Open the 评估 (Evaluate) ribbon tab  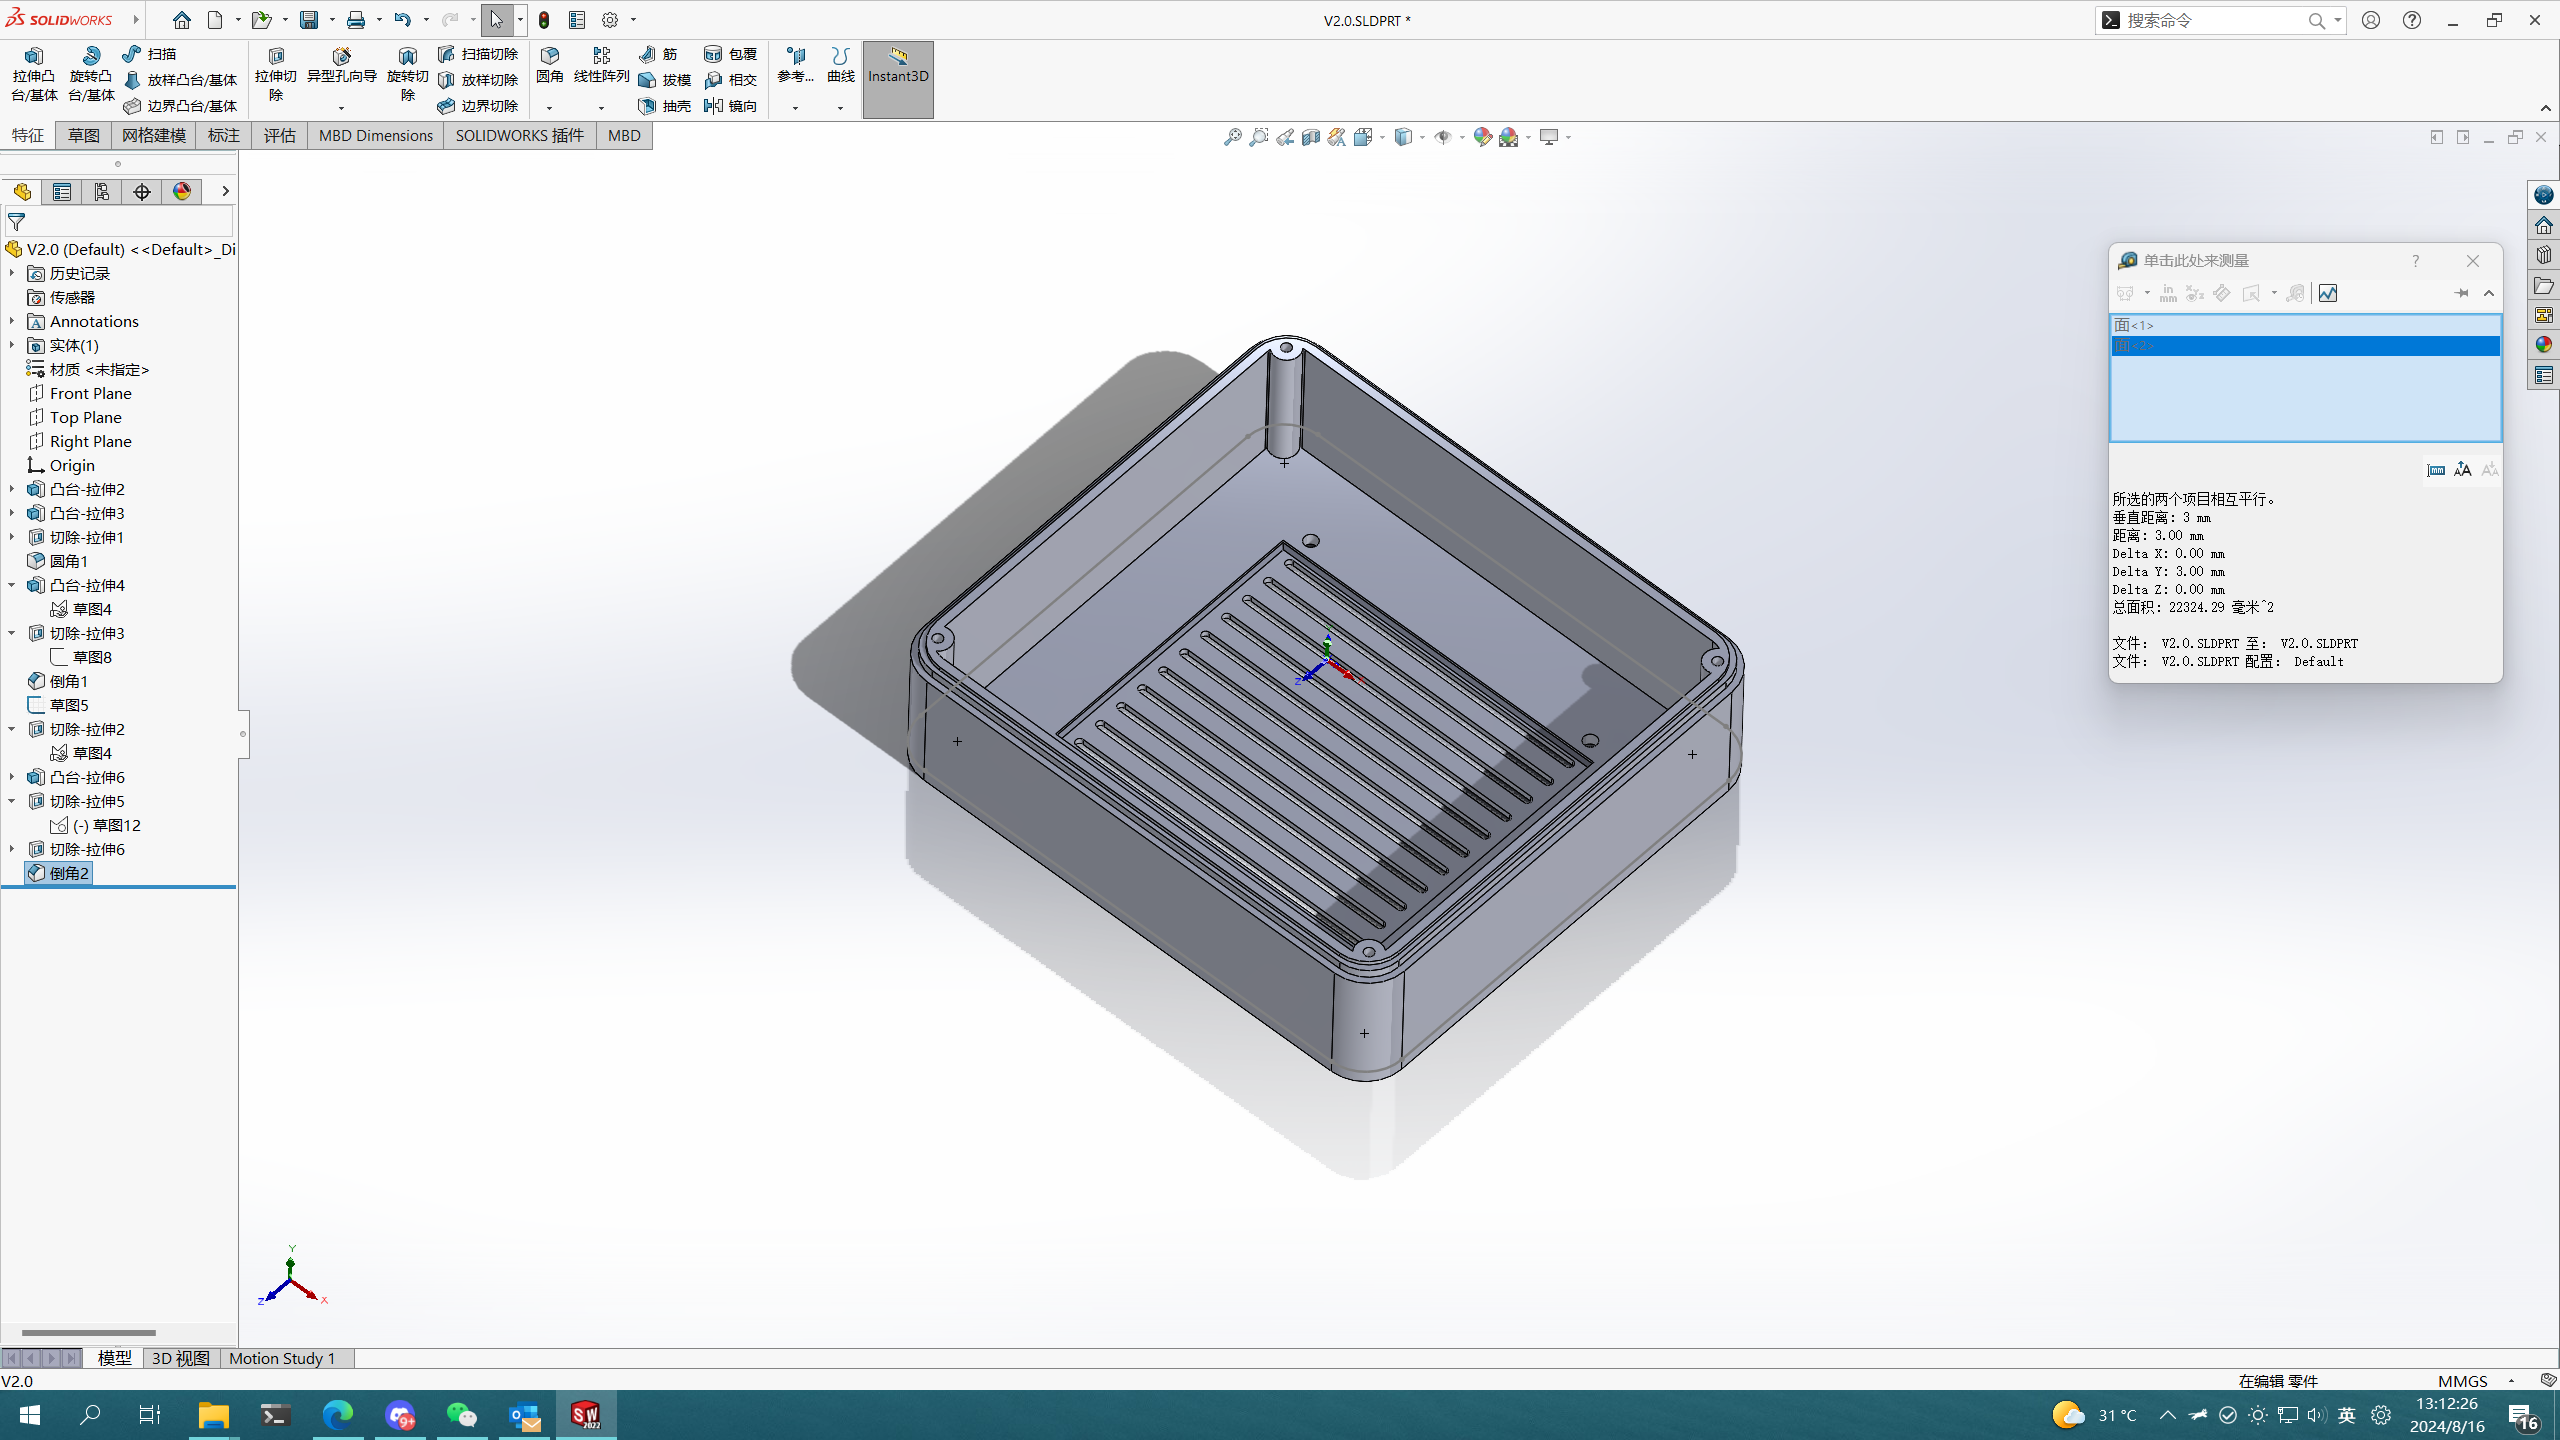[279, 135]
